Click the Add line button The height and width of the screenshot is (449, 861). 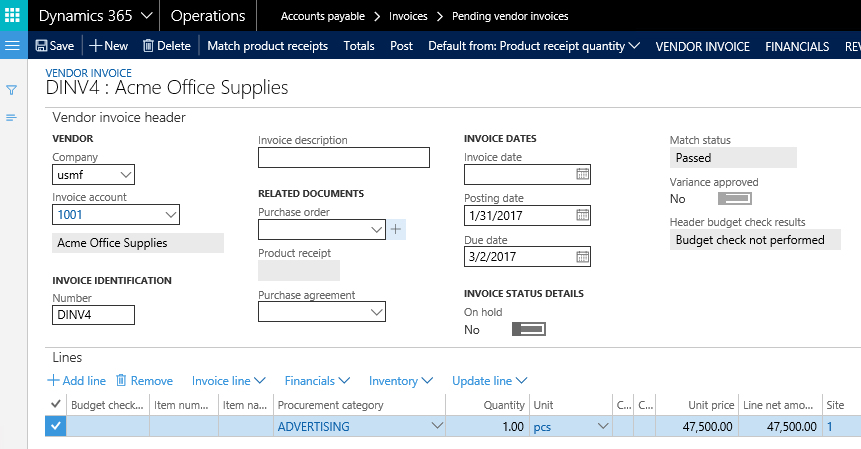point(76,381)
